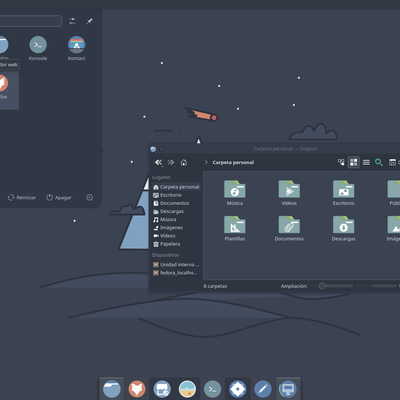Select Escritorio in the places sidebar
This screenshot has height=400, width=400.
point(176,195)
